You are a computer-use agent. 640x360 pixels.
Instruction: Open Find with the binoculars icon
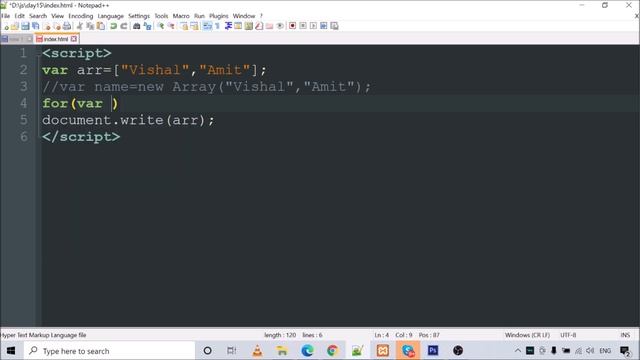pos(137,26)
